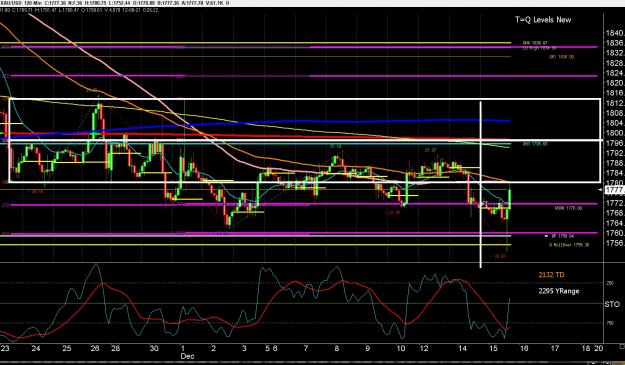This screenshot has width=625, height=365.
Task: Click the 1768 price axis value
Action: 615,213
